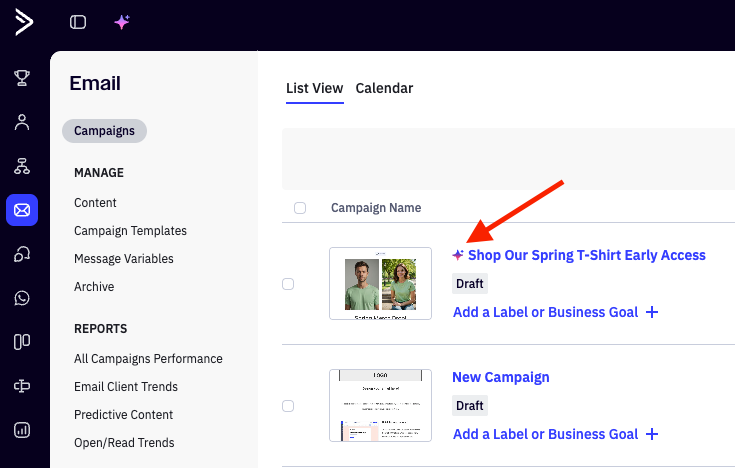The image size is (735, 468).
Task: Click the ActiveCampaign logo icon
Action: click(24, 22)
